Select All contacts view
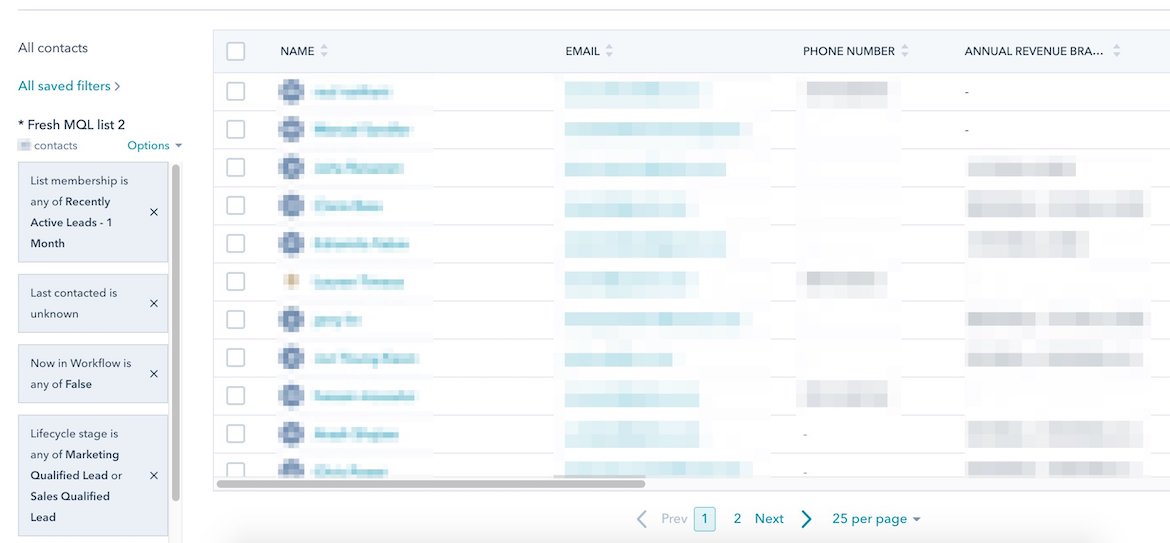 [53, 48]
